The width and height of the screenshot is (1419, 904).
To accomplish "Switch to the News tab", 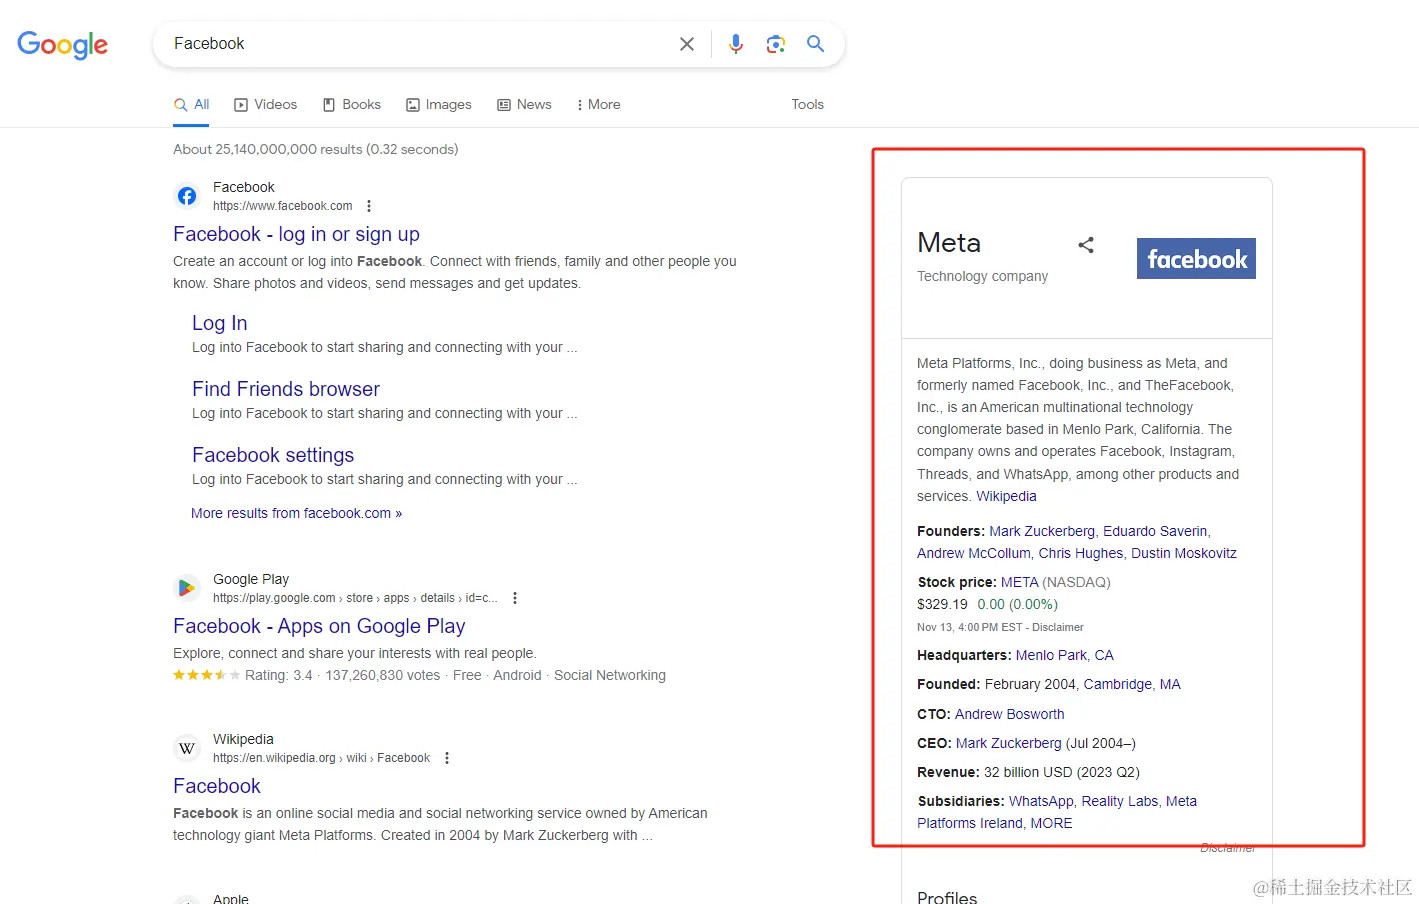I will (524, 104).
